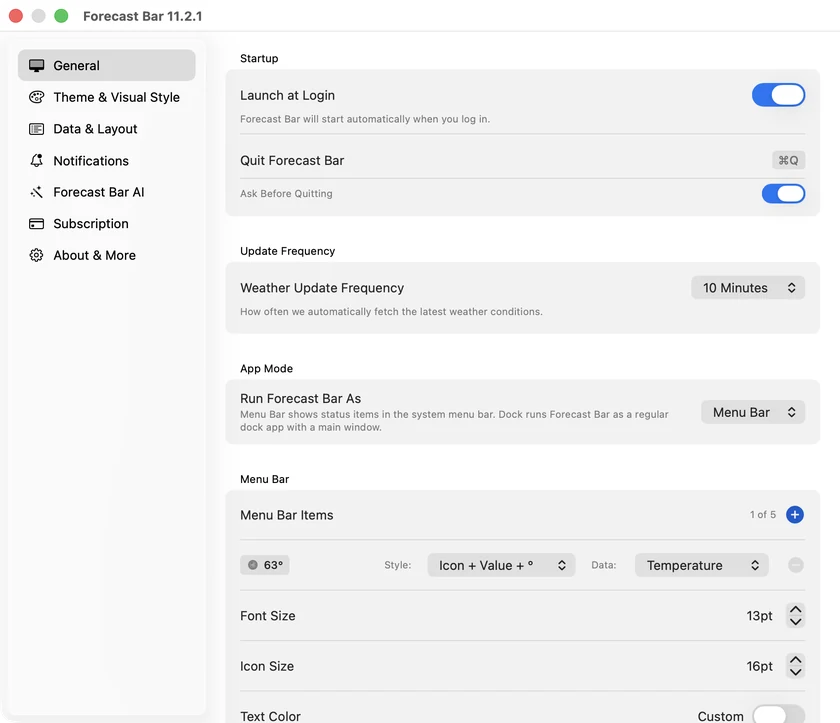Add a menu bar item with plus icon
Image resolution: width=840 pixels, height=723 pixels.
tap(794, 514)
